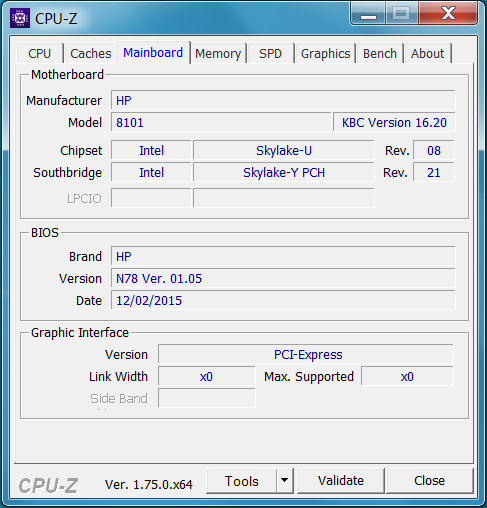Click the Manufacturer field showing HP
The width and height of the screenshot is (487, 508).
(283, 100)
